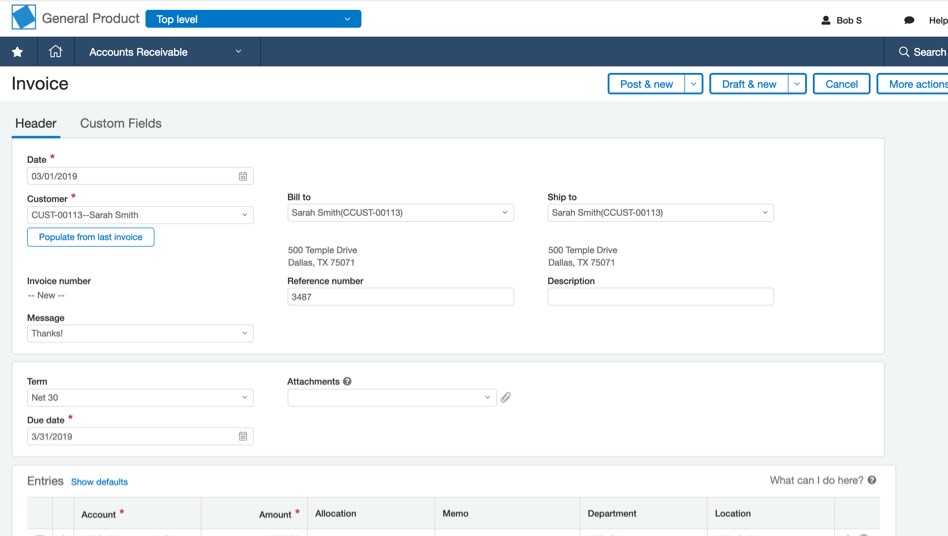This screenshot has height=536, width=948.
Task: Open the Term Net 30 dropdown
Action: (140, 398)
